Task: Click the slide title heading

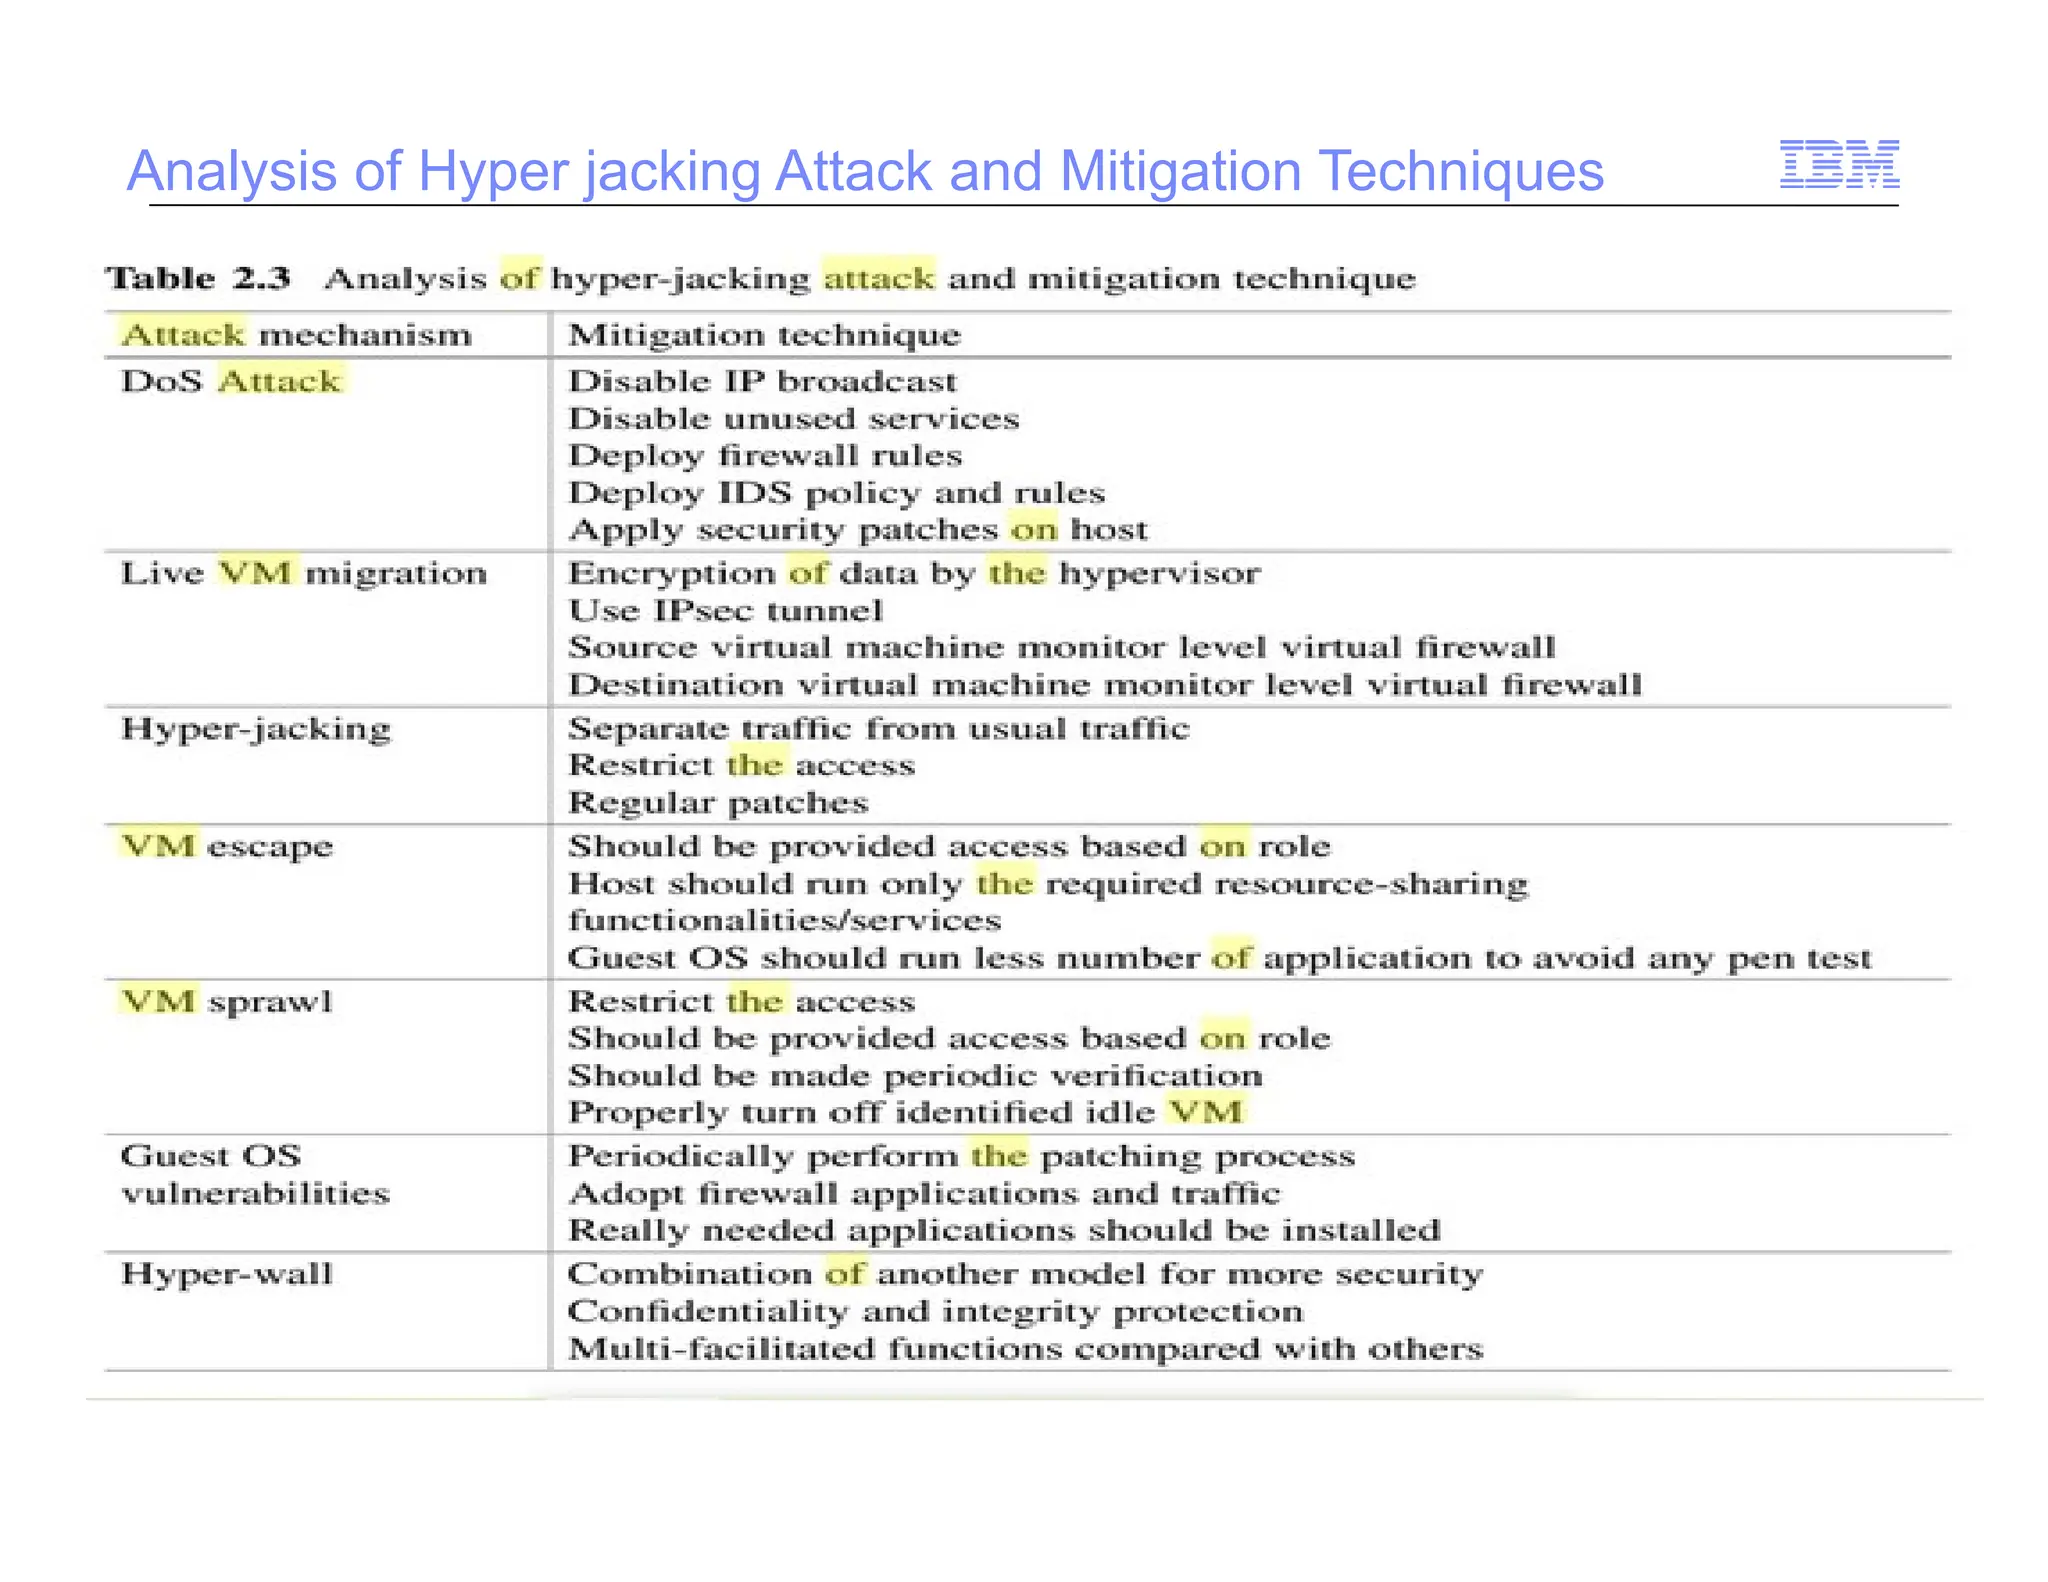Action: tap(864, 171)
